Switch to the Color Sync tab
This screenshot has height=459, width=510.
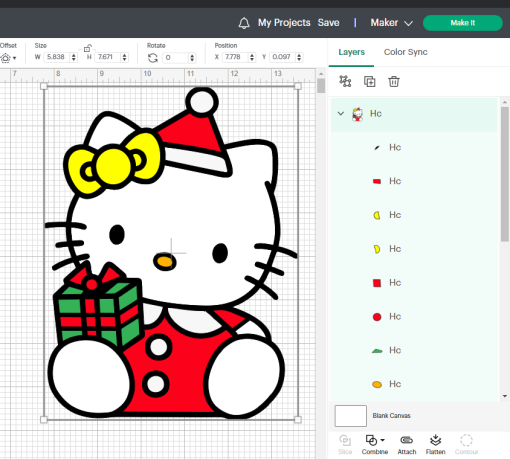(405, 52)
